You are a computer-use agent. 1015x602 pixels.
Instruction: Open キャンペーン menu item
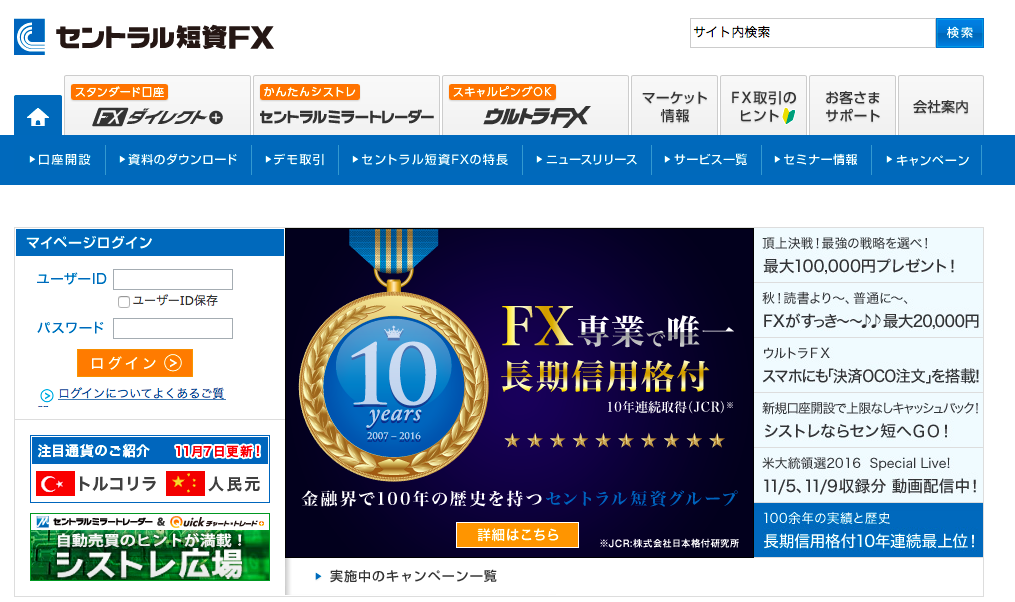(x=928, y=160)
